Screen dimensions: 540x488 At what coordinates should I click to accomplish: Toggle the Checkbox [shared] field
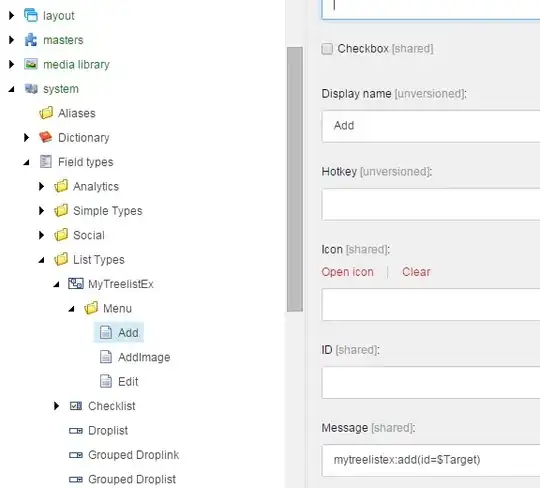tap(327, 49)
